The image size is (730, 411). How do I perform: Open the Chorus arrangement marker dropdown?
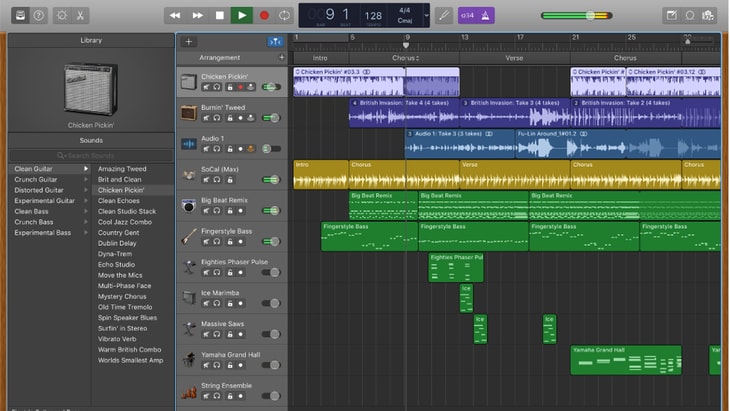(x=418, y=58)
